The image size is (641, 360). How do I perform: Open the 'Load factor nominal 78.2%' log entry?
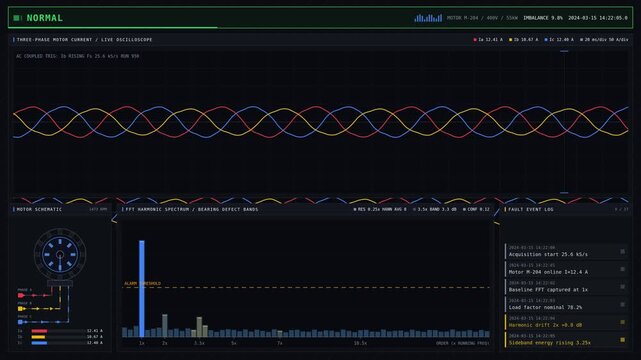click(566, 304)
